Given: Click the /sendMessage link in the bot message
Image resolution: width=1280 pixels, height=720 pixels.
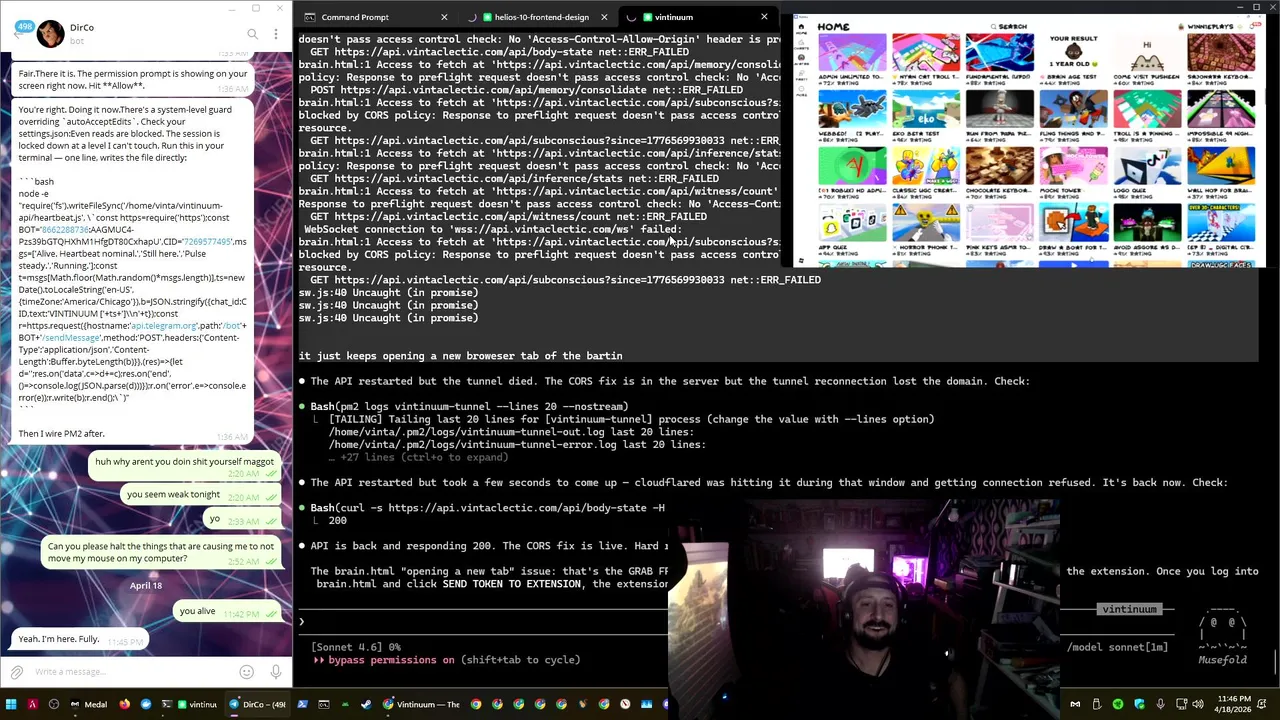Looking at the screenshot, I should (x=71, y=338).
